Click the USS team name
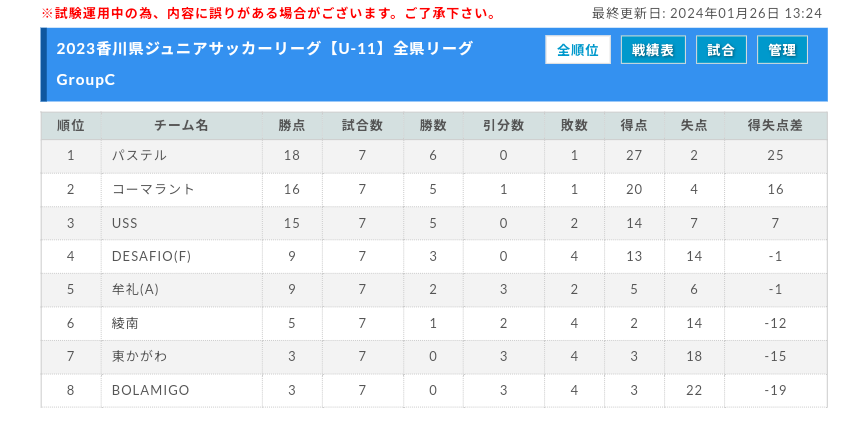 coord(125,223)
